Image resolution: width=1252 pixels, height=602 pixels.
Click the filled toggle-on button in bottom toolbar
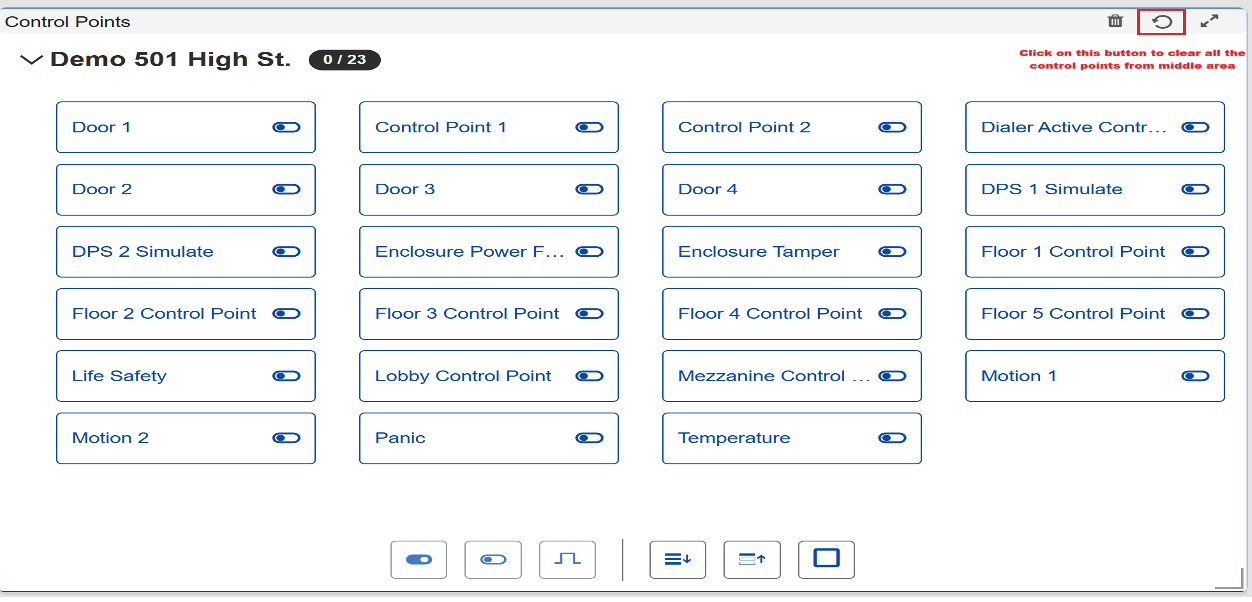point(418,560)
